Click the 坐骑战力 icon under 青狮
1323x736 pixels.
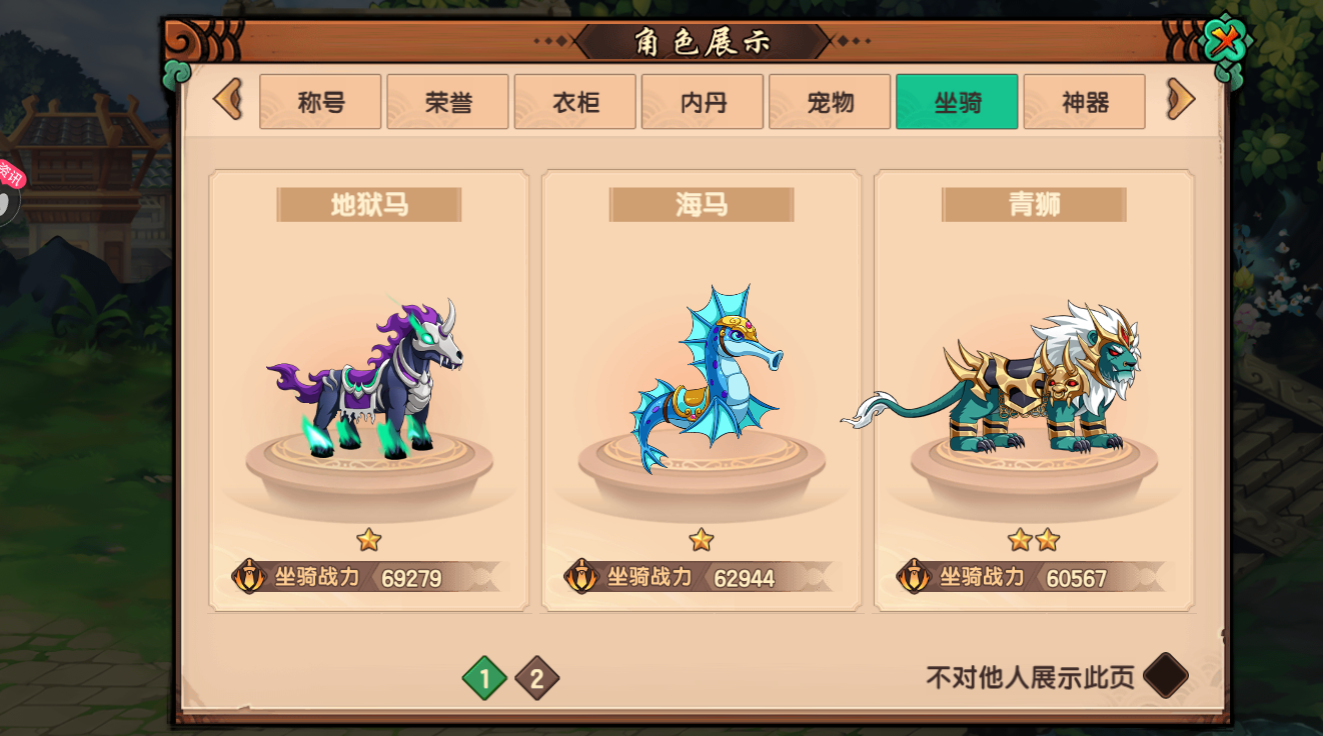pos(913,577)
